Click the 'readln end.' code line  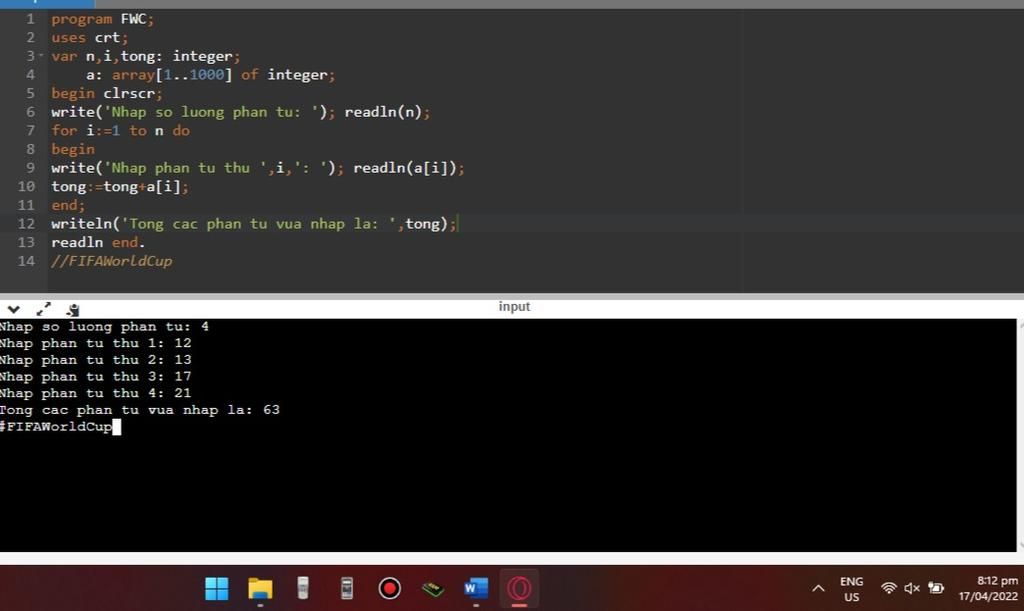[98, 242]
